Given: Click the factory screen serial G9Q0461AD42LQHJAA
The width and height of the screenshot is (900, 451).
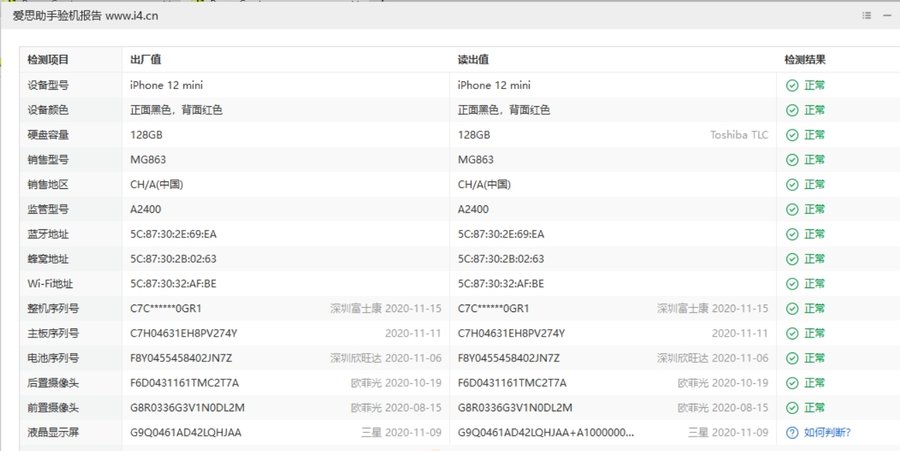Looking at the screenshot, I should tap(186, 433).
